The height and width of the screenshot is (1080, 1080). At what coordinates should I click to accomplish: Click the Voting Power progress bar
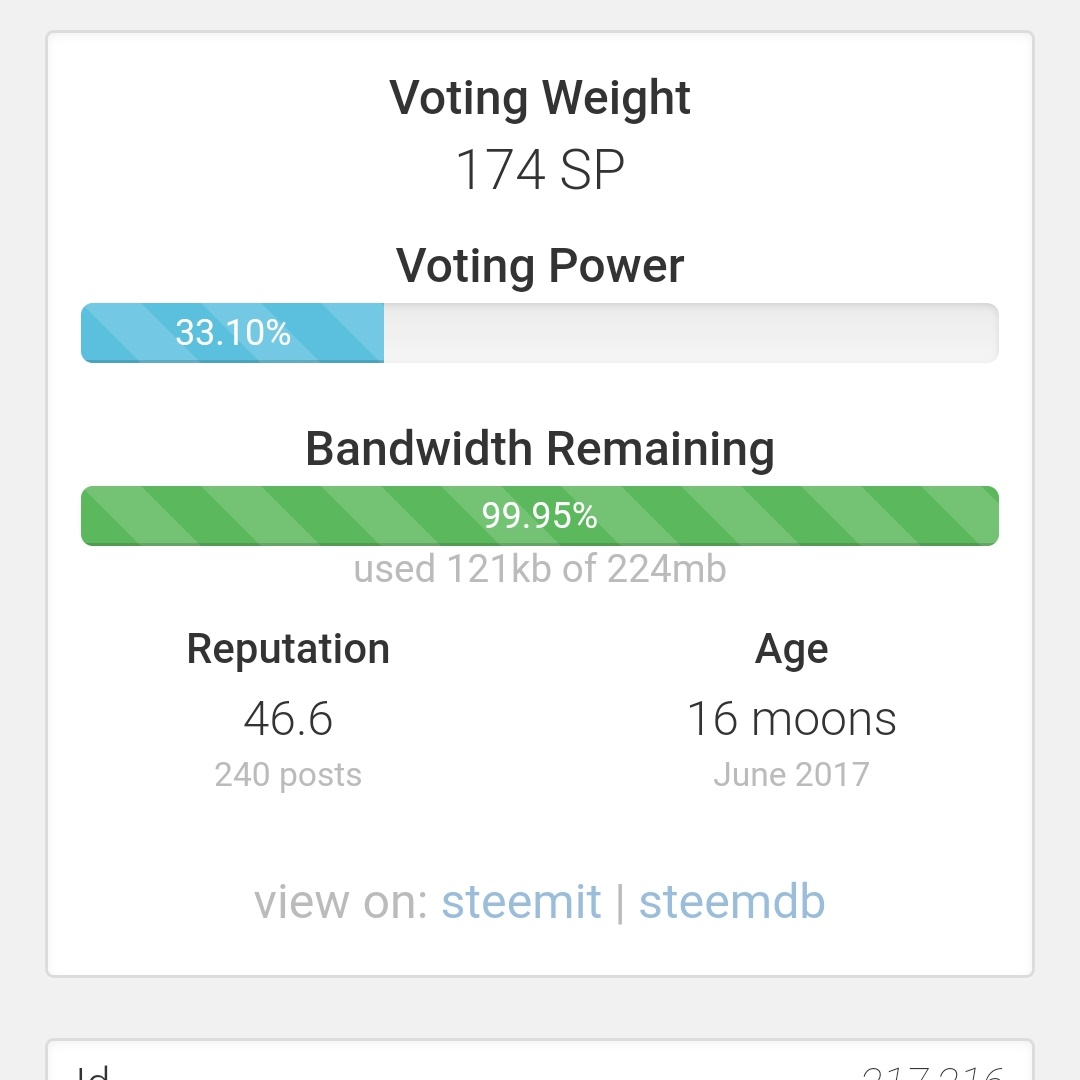click(x=540, y=333)
